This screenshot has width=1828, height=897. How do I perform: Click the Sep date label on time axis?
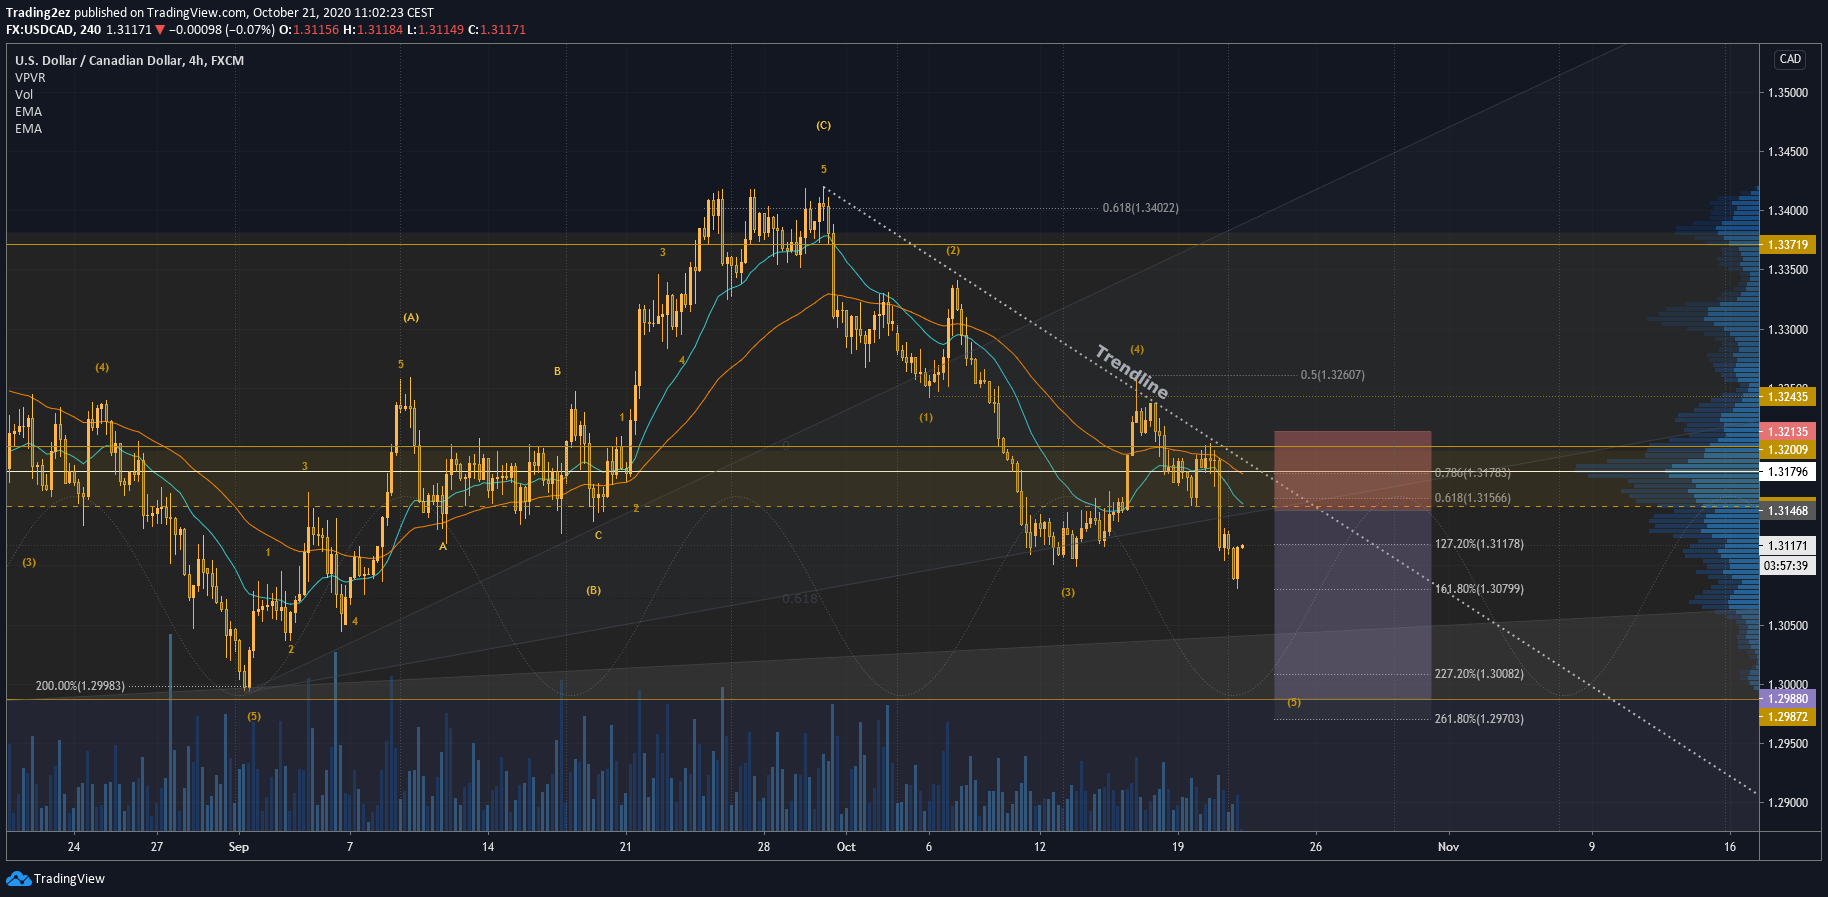[238, 847]
